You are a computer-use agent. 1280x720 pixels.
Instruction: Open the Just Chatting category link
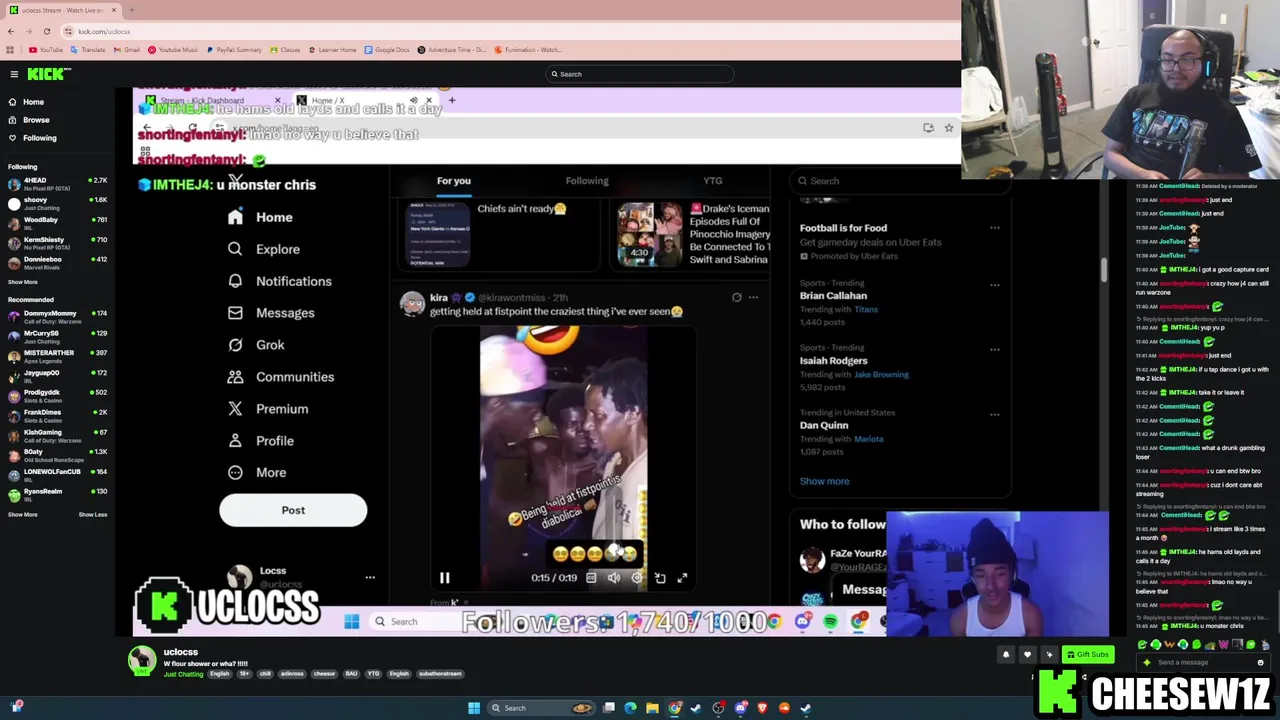click(x=183, y=674)
